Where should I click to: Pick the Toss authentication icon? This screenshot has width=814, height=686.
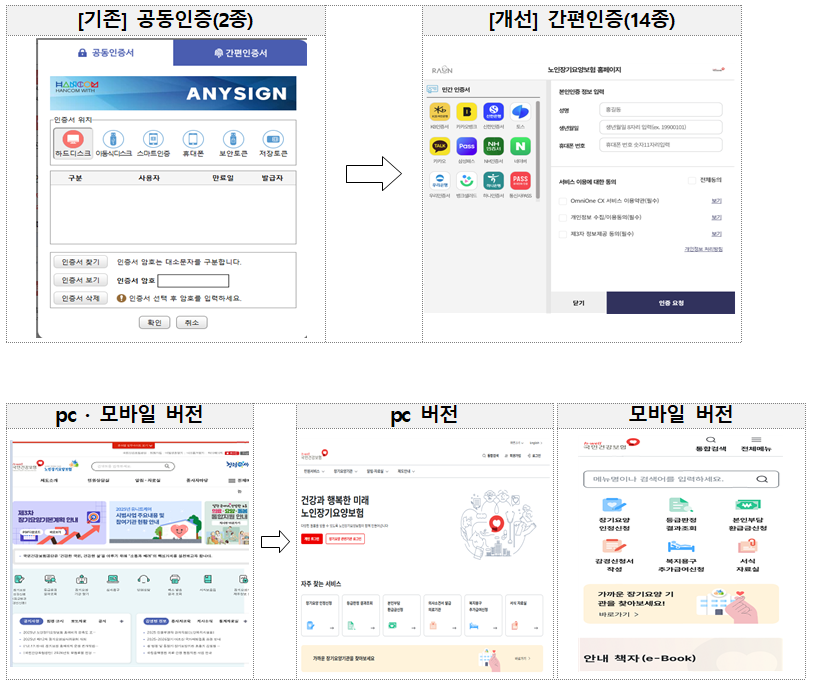point(521,112)
